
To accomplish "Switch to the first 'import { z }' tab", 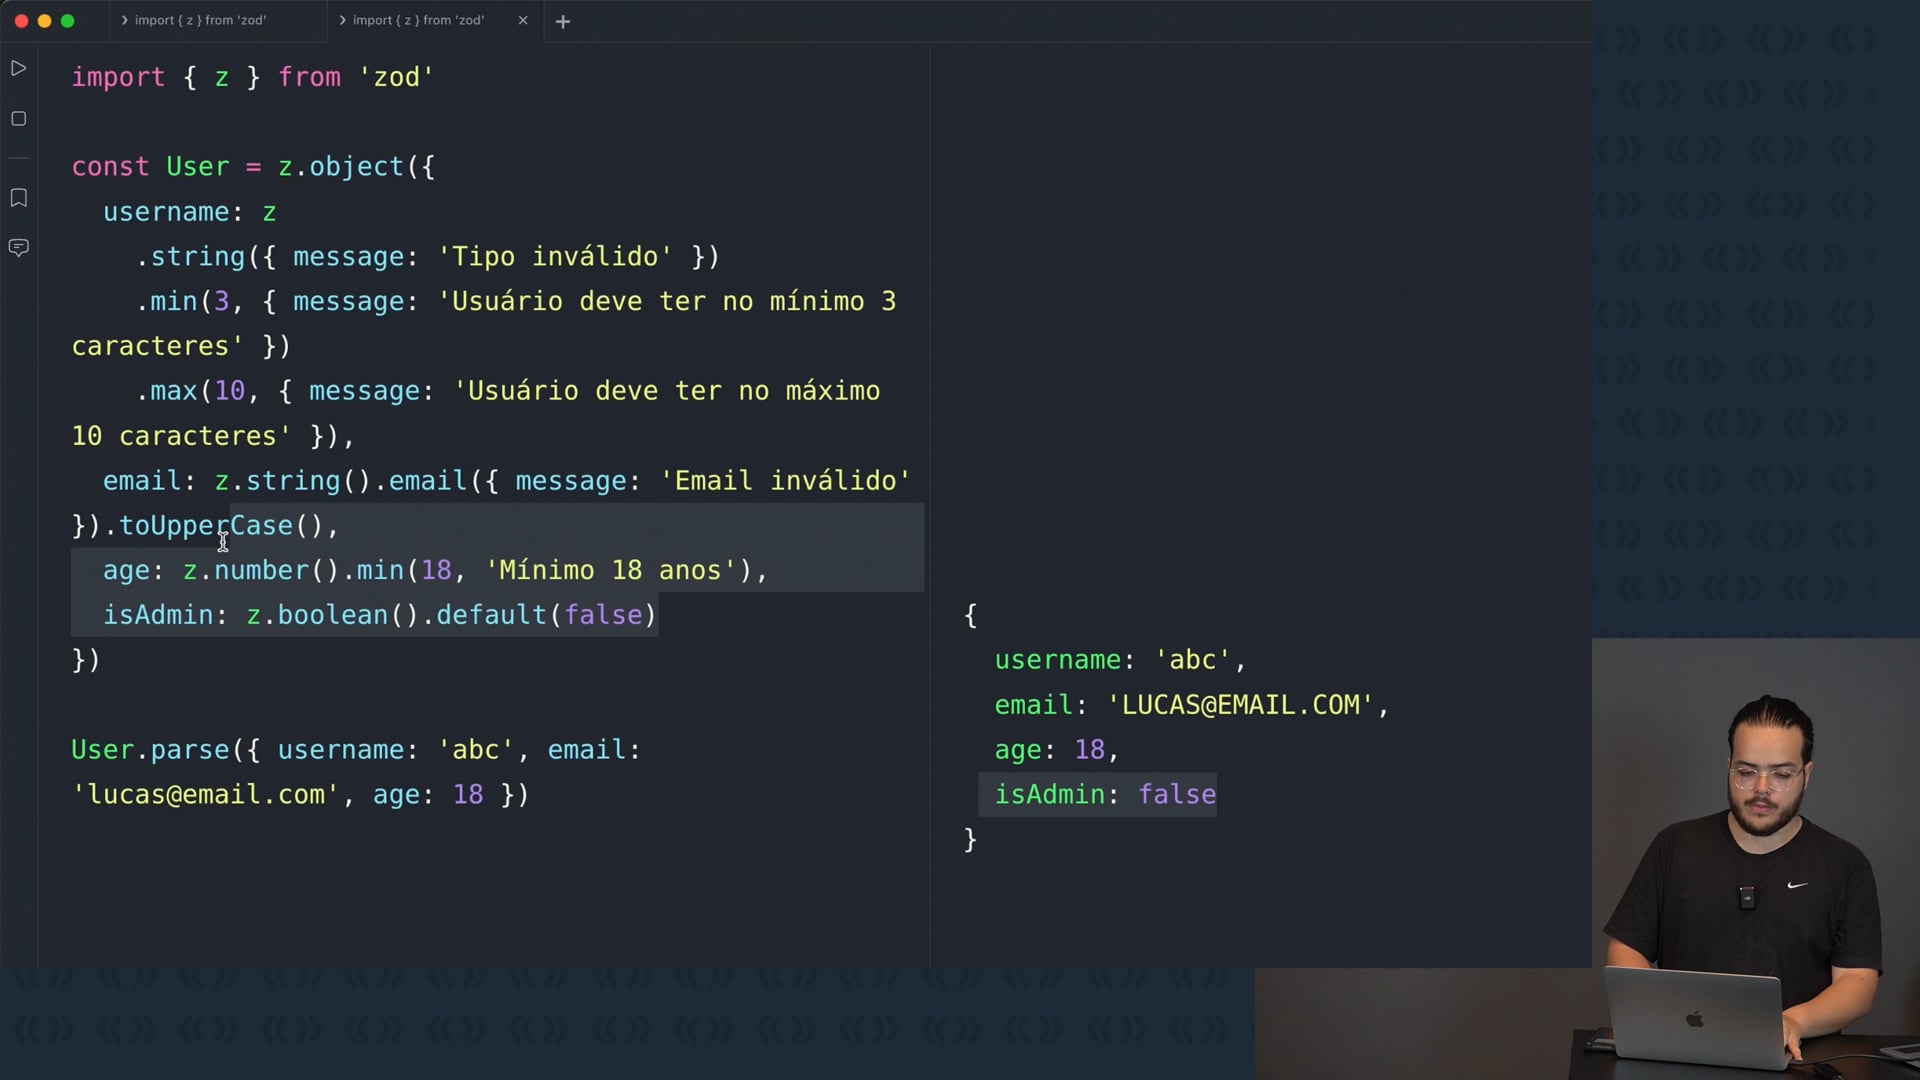I will coord(200,20).
